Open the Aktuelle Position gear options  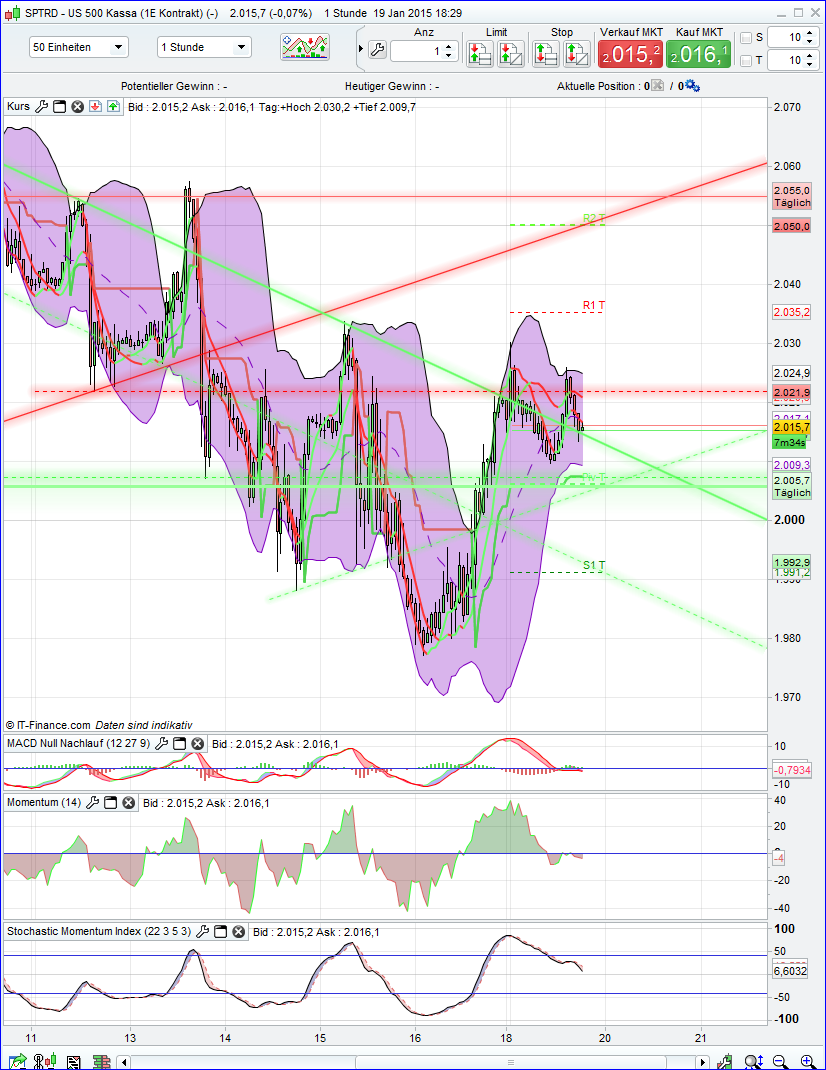[692, 85]
